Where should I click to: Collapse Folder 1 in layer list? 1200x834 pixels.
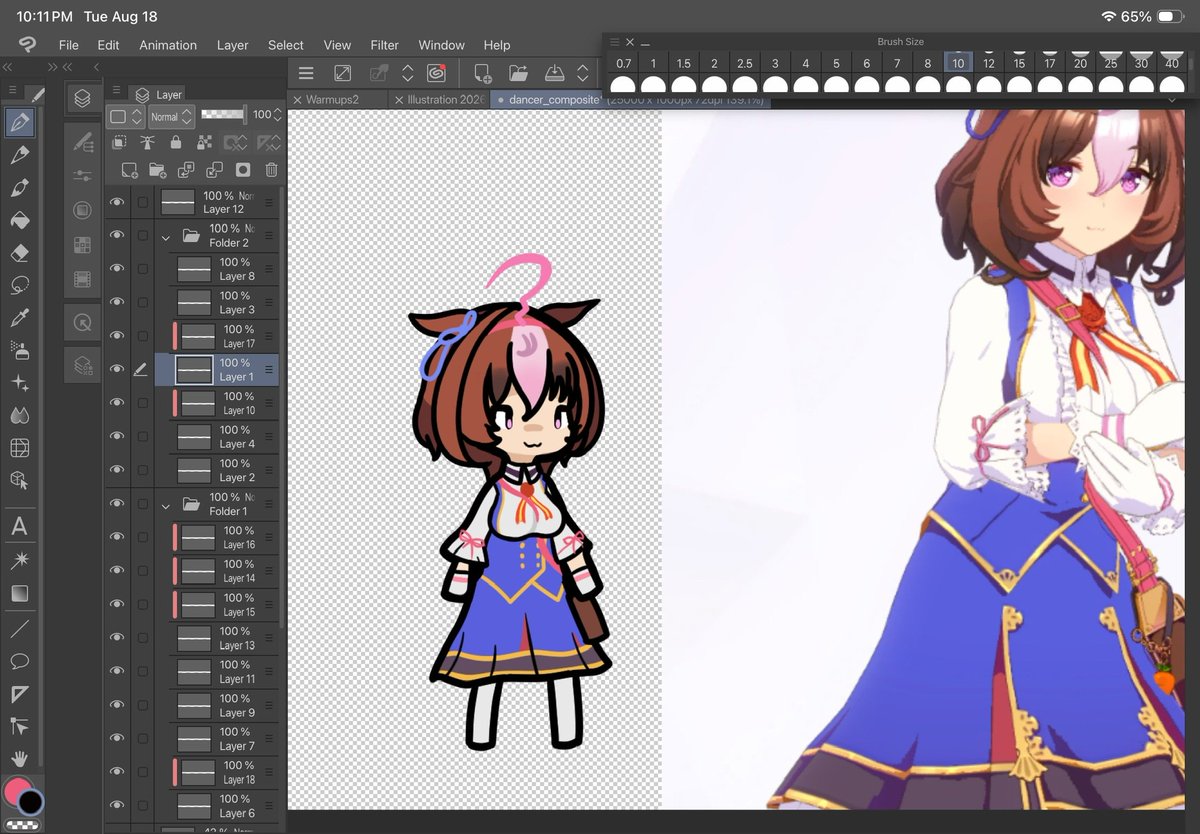[166, 505]
